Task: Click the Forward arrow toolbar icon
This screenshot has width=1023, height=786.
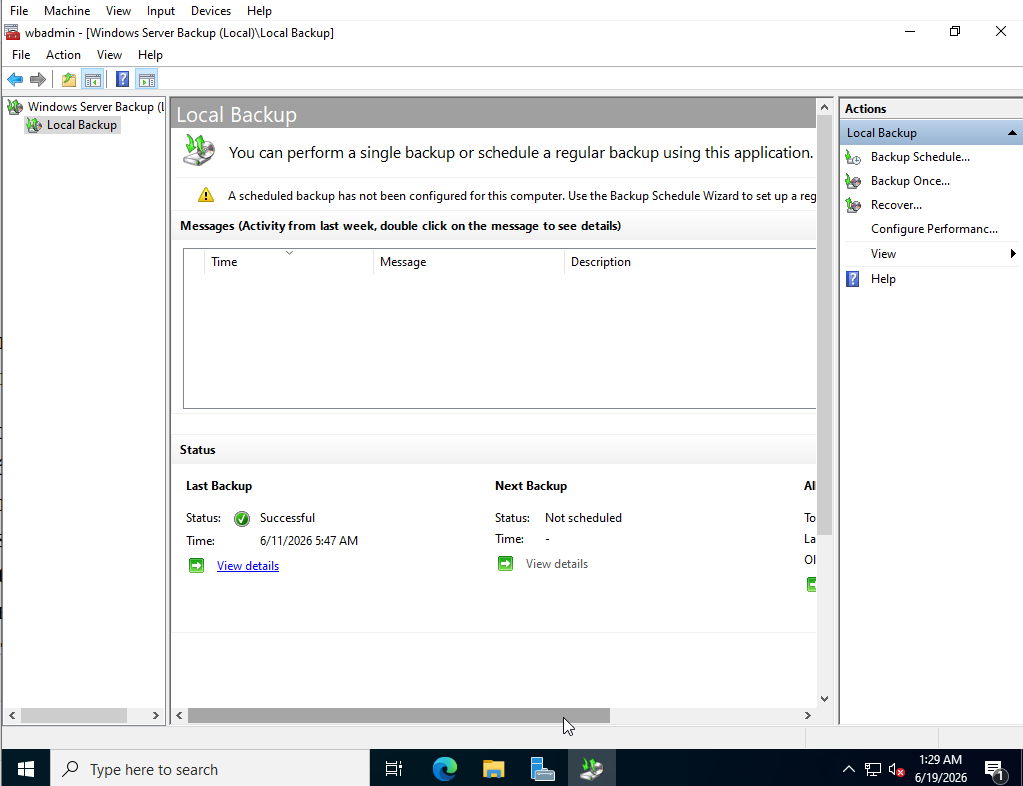Action: click(38, 80)
